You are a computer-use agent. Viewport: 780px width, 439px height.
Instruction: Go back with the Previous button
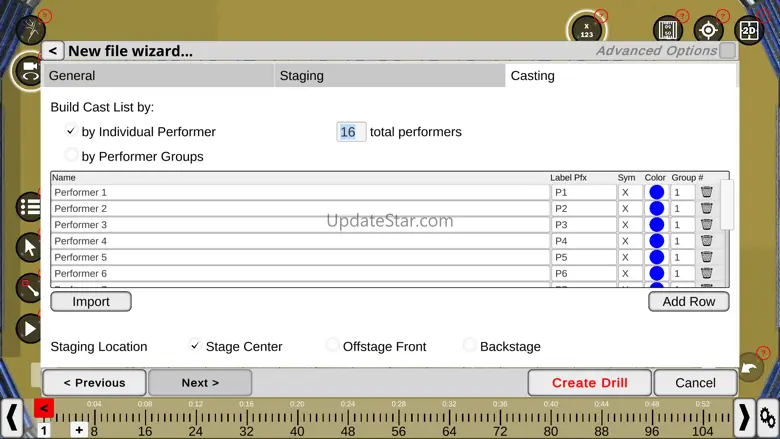95,383
